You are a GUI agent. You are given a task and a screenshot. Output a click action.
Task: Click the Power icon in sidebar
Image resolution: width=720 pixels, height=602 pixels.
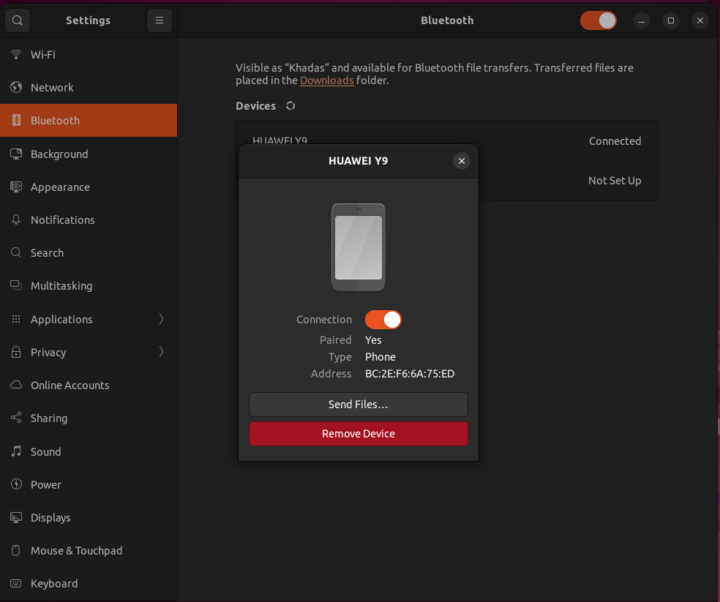16,484
